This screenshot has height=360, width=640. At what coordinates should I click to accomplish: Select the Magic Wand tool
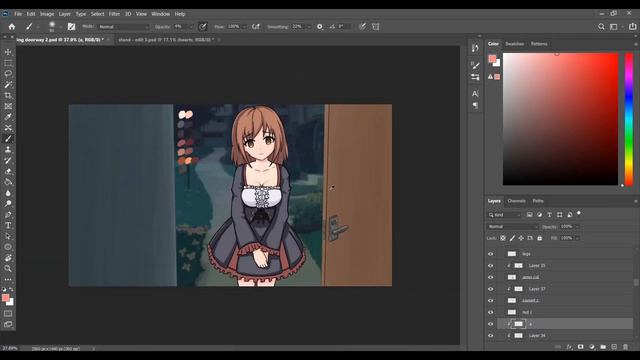click(x=8, y=84)
